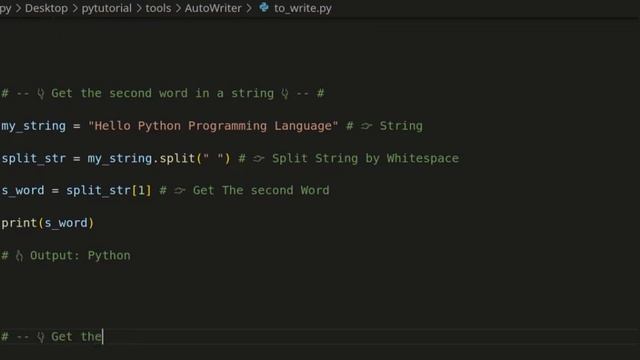
Task: Click the s_word variable assignment name
Action: 23,191
